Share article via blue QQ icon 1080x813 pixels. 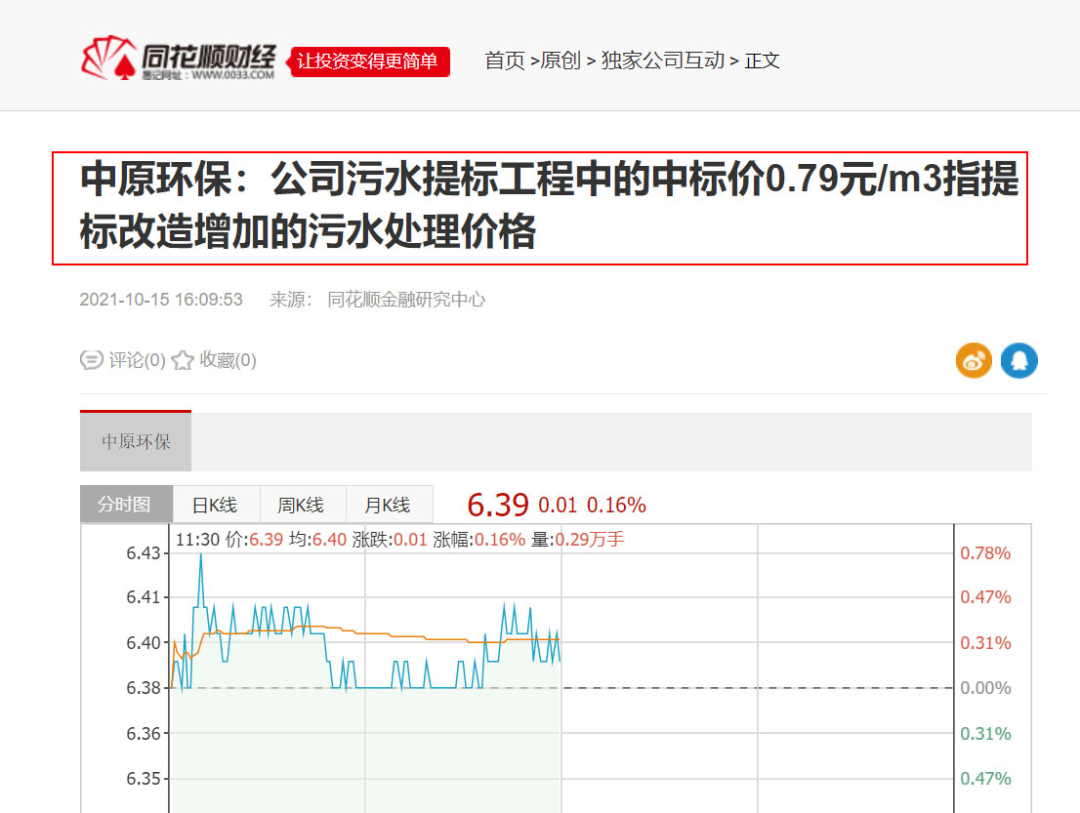pyautogui.click(x=1019, y=360)
